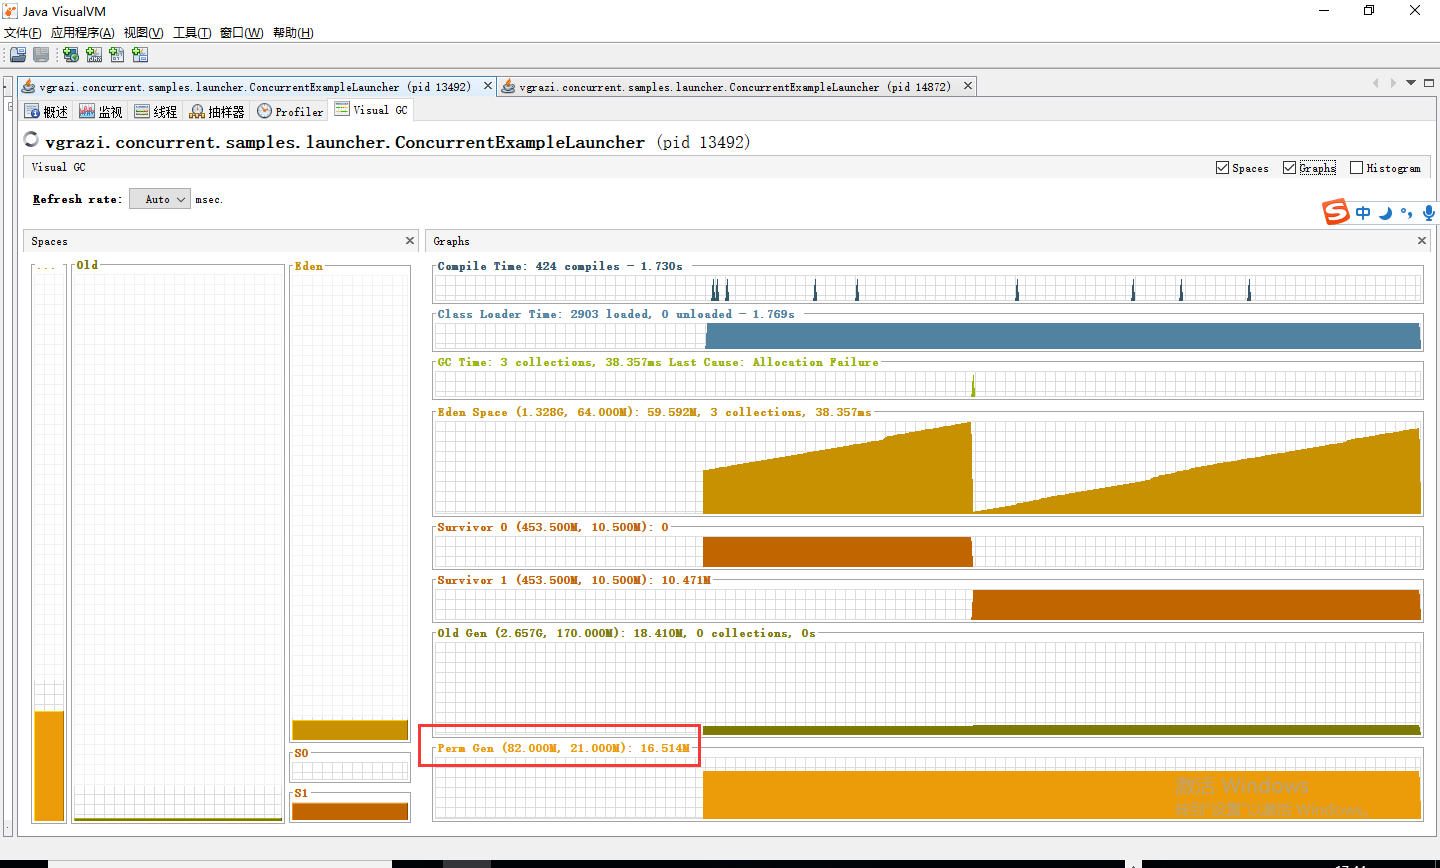Click the 'Visual GC' section header text
The height and width of the screenshot is (868, 1440).
pyautogui.click(x=58, y=167)
